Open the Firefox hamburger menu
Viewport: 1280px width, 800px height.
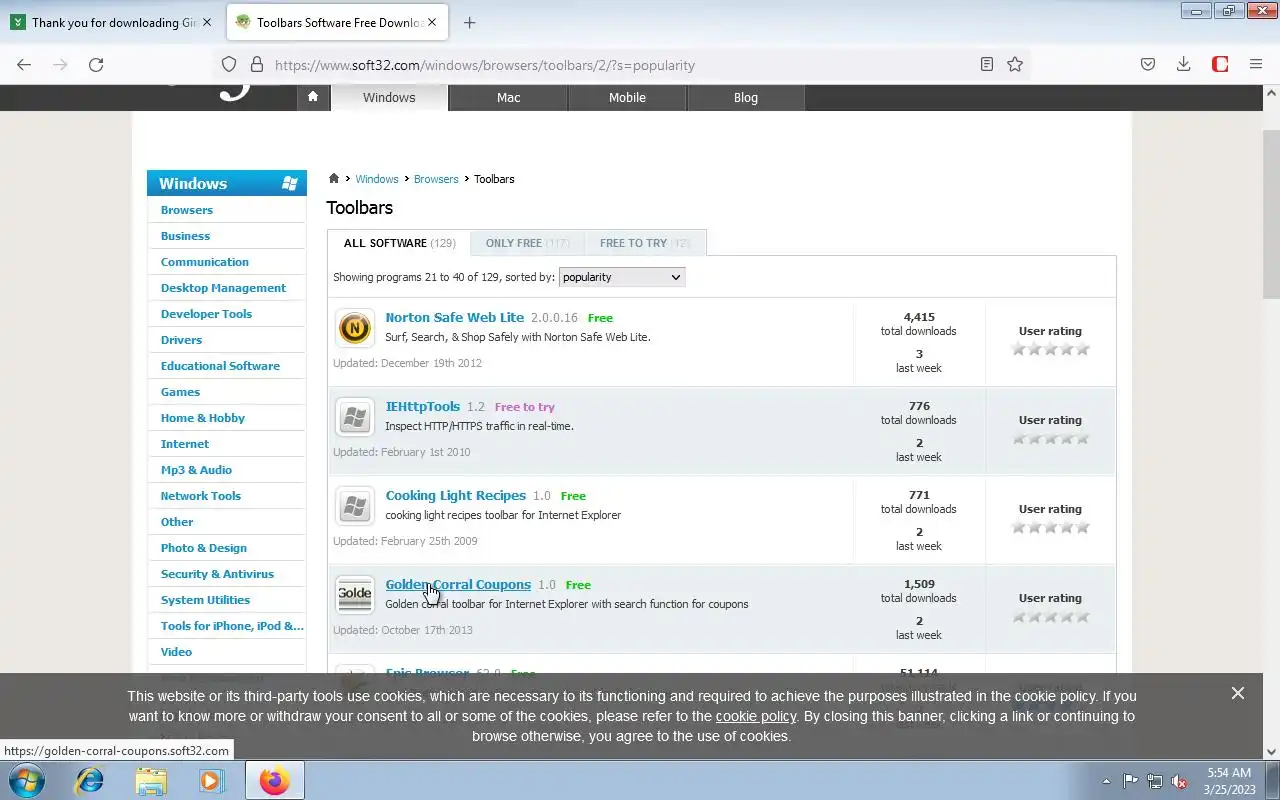[1256, 64]
